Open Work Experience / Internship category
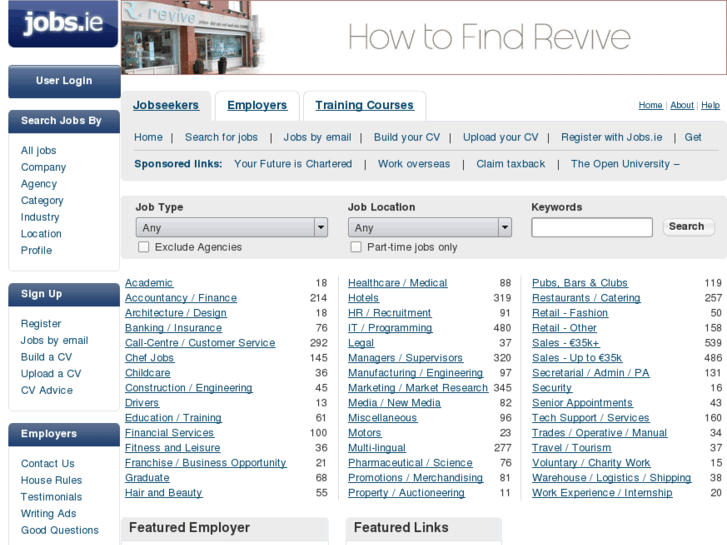 pos(602,493)
